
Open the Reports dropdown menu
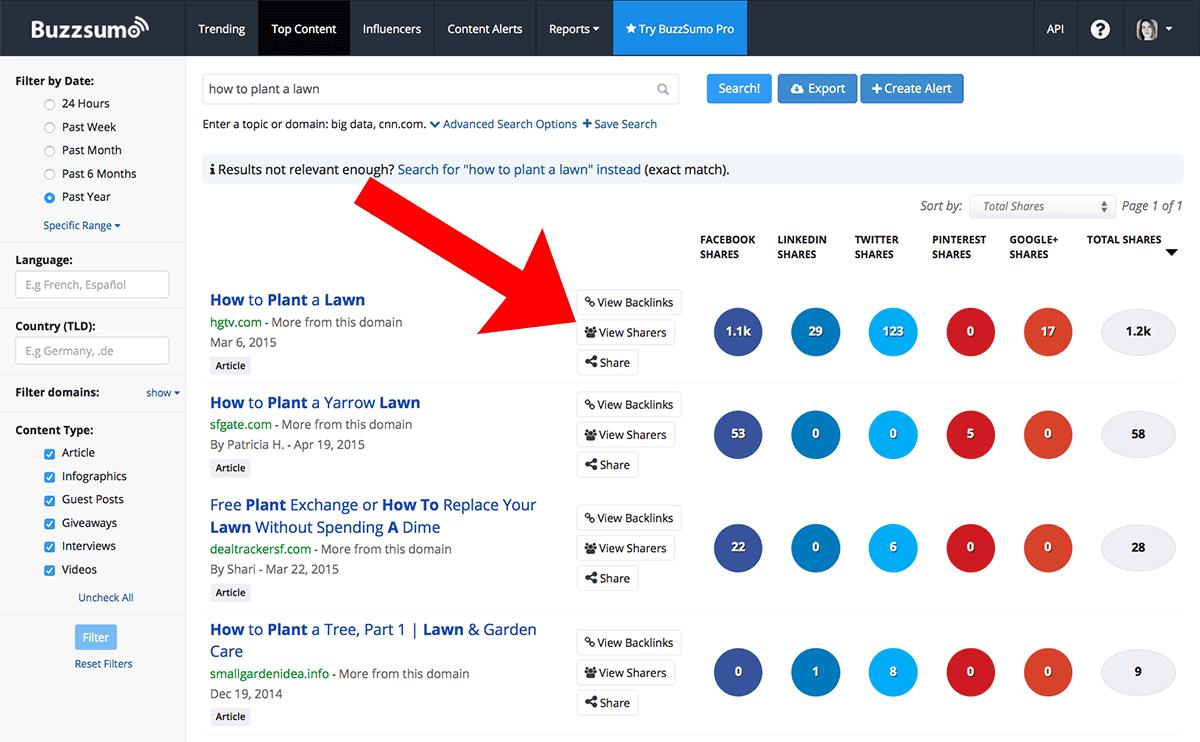coord(574,29)
